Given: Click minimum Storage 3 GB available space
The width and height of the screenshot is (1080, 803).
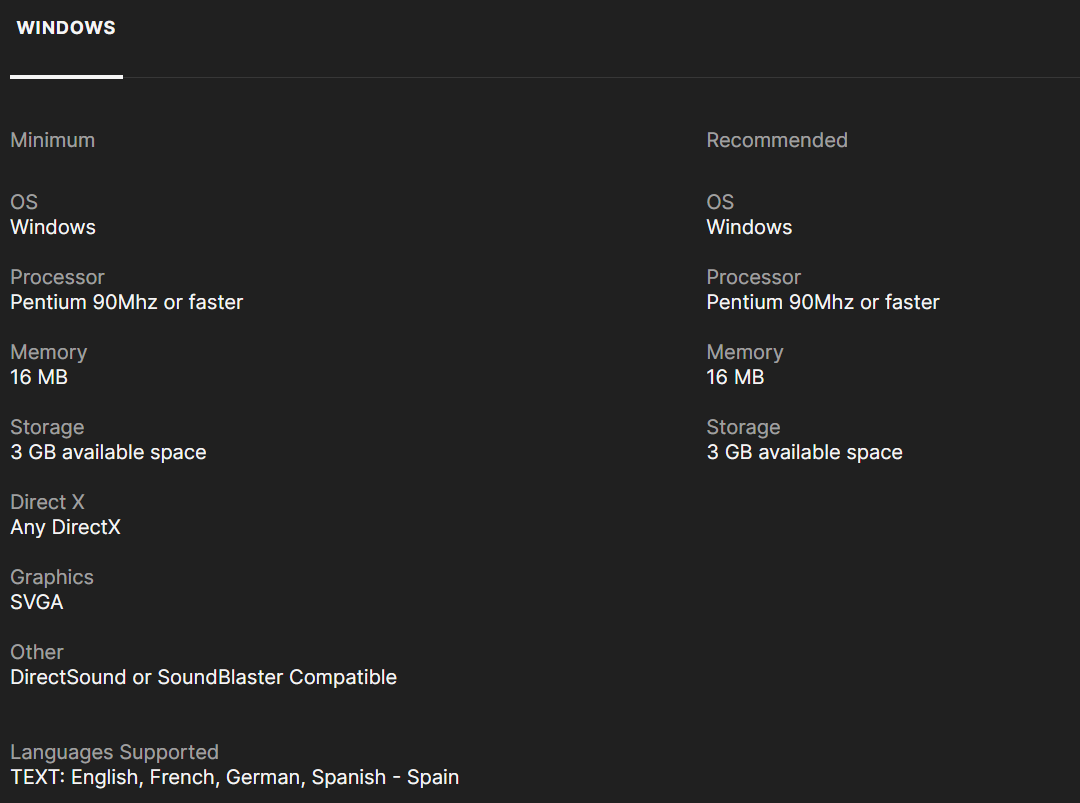Looking at the screenshot, I should (x=108, y=452).
